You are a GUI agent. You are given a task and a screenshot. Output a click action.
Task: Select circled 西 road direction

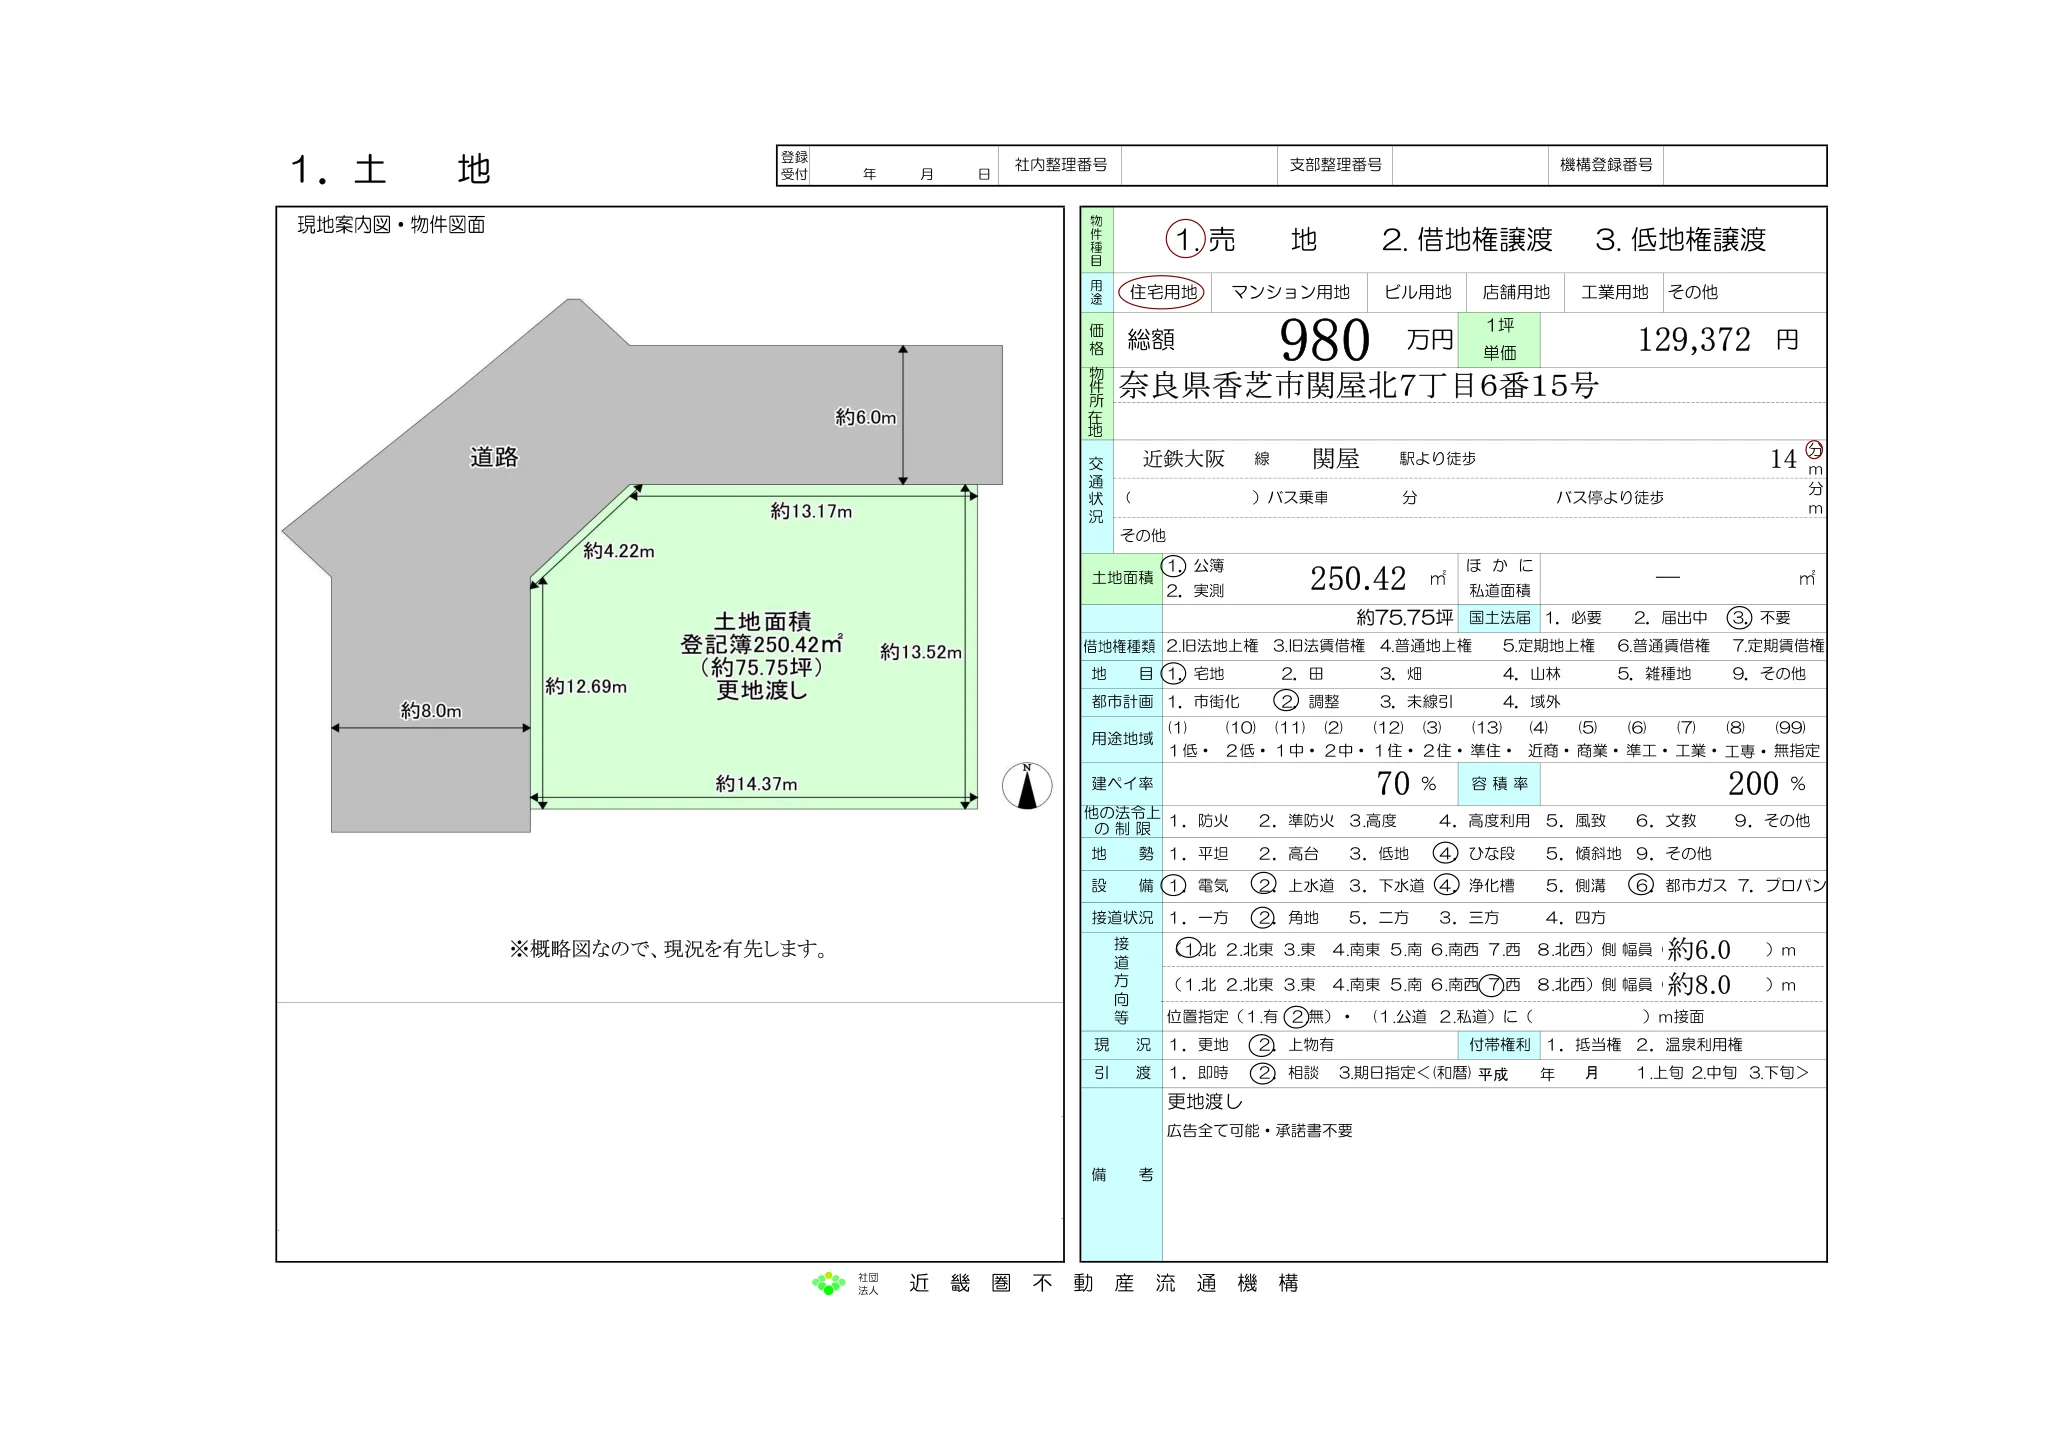pyautogui.click(x=1499, y=985)
